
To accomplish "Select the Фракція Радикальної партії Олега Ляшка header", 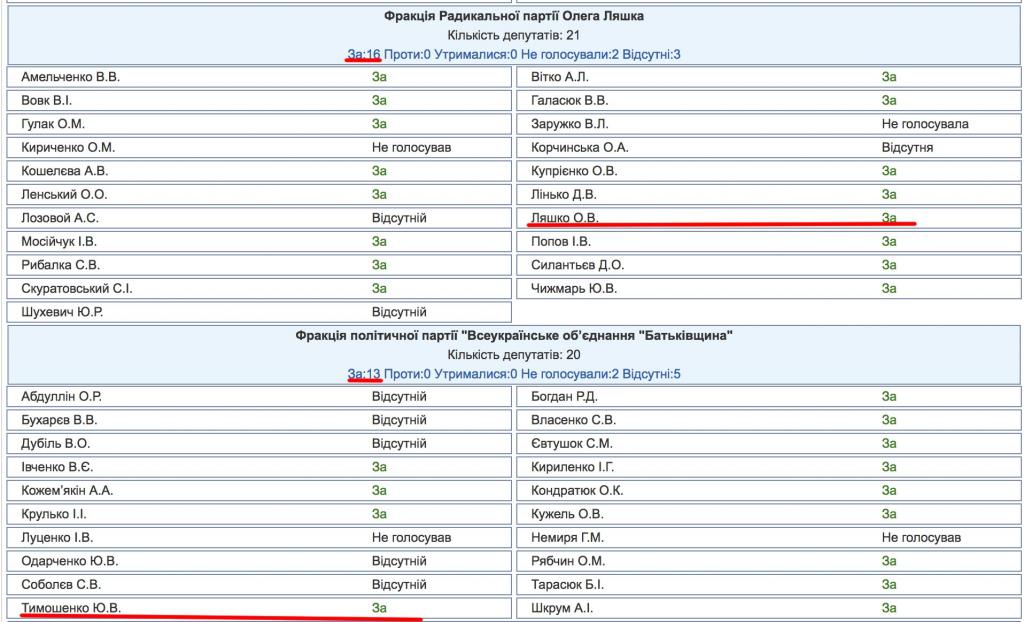I will (x=513, y=16).
